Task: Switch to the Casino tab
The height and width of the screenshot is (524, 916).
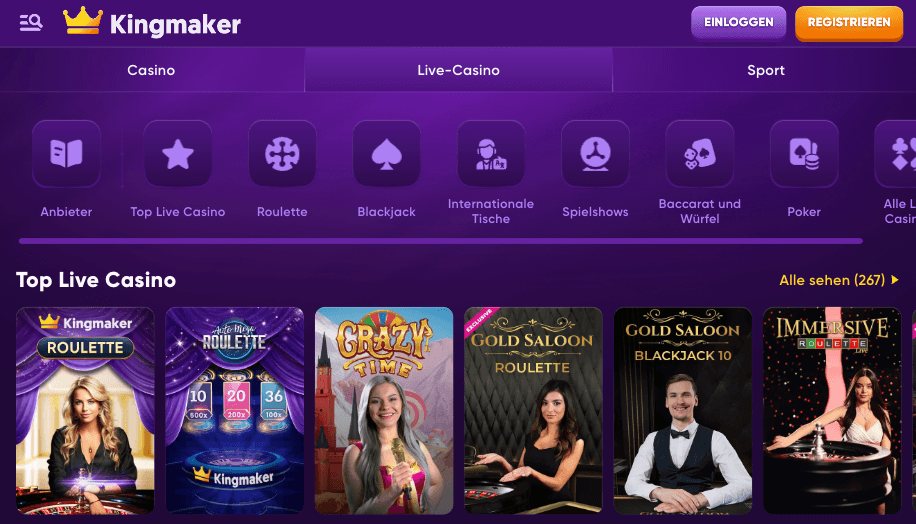Action: pyautogui.click(x=151, y=70)
